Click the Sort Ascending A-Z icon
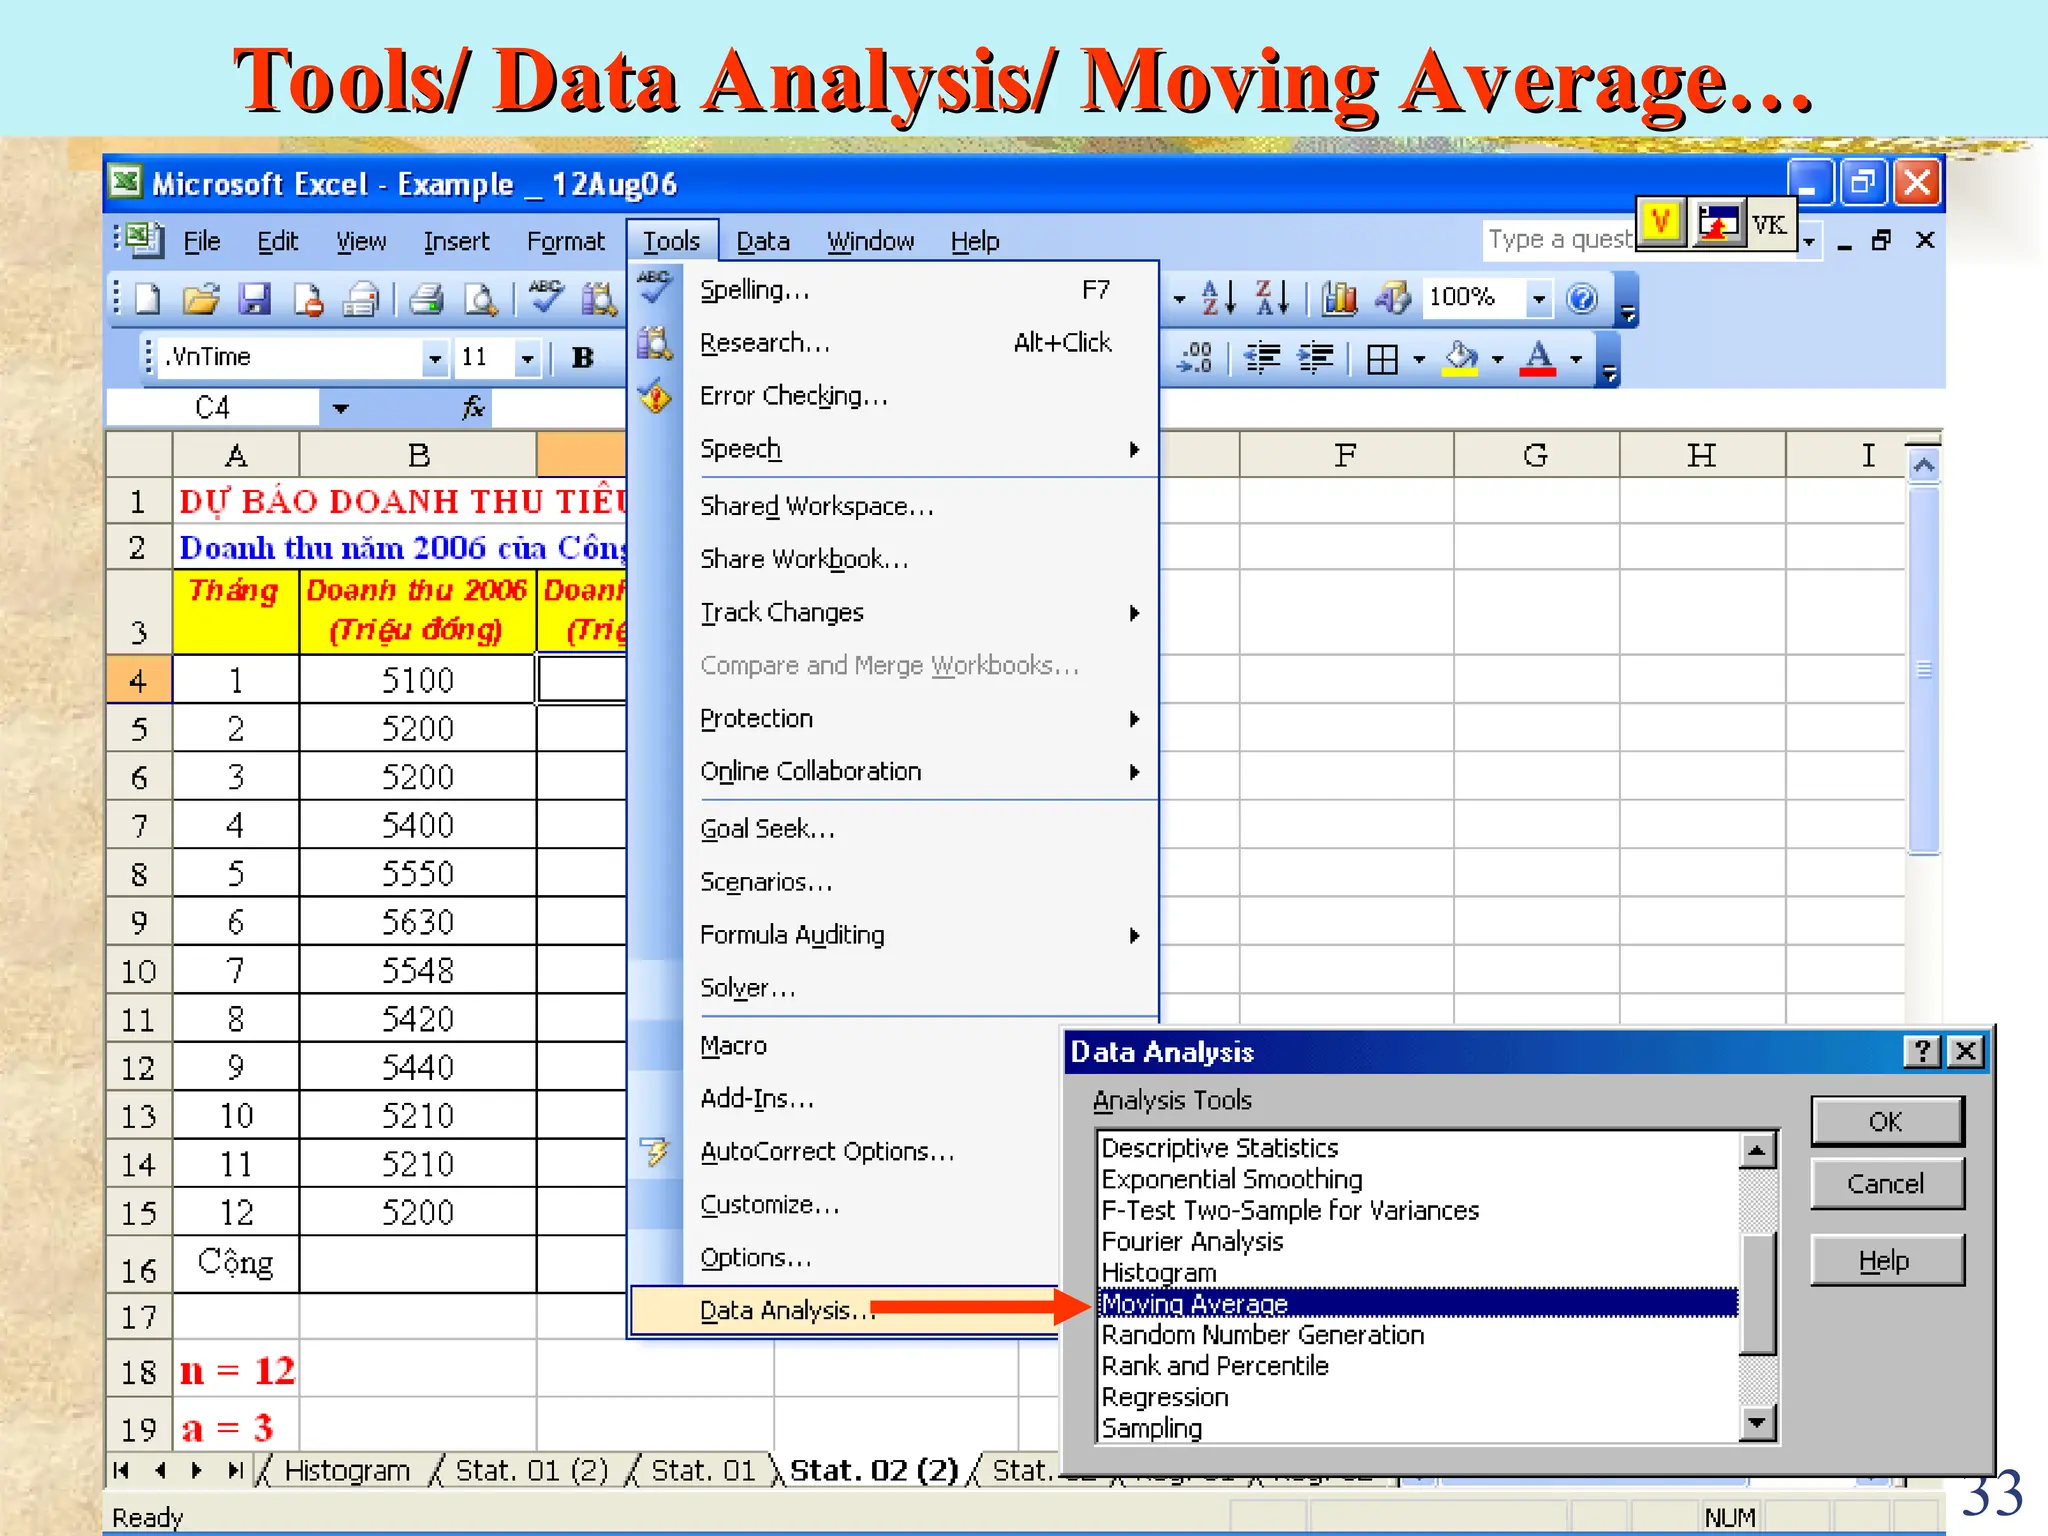Screen dimensions: 2048x1536 tap(1219, 298)
